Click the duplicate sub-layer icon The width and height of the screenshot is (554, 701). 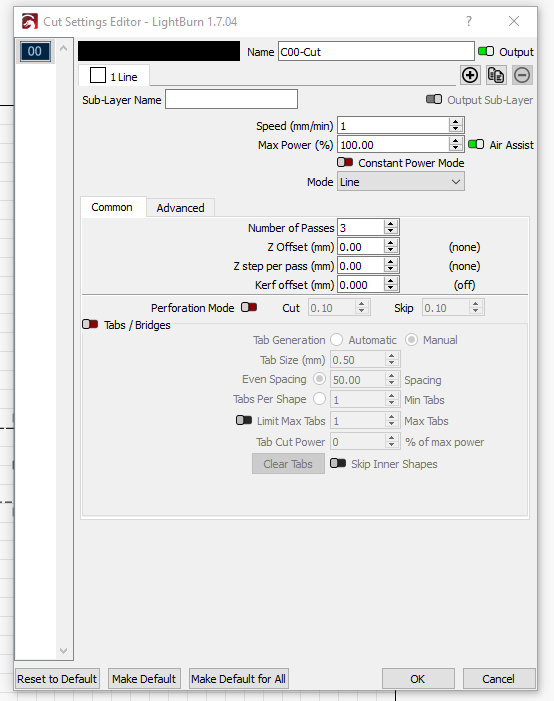pos(496,75)
